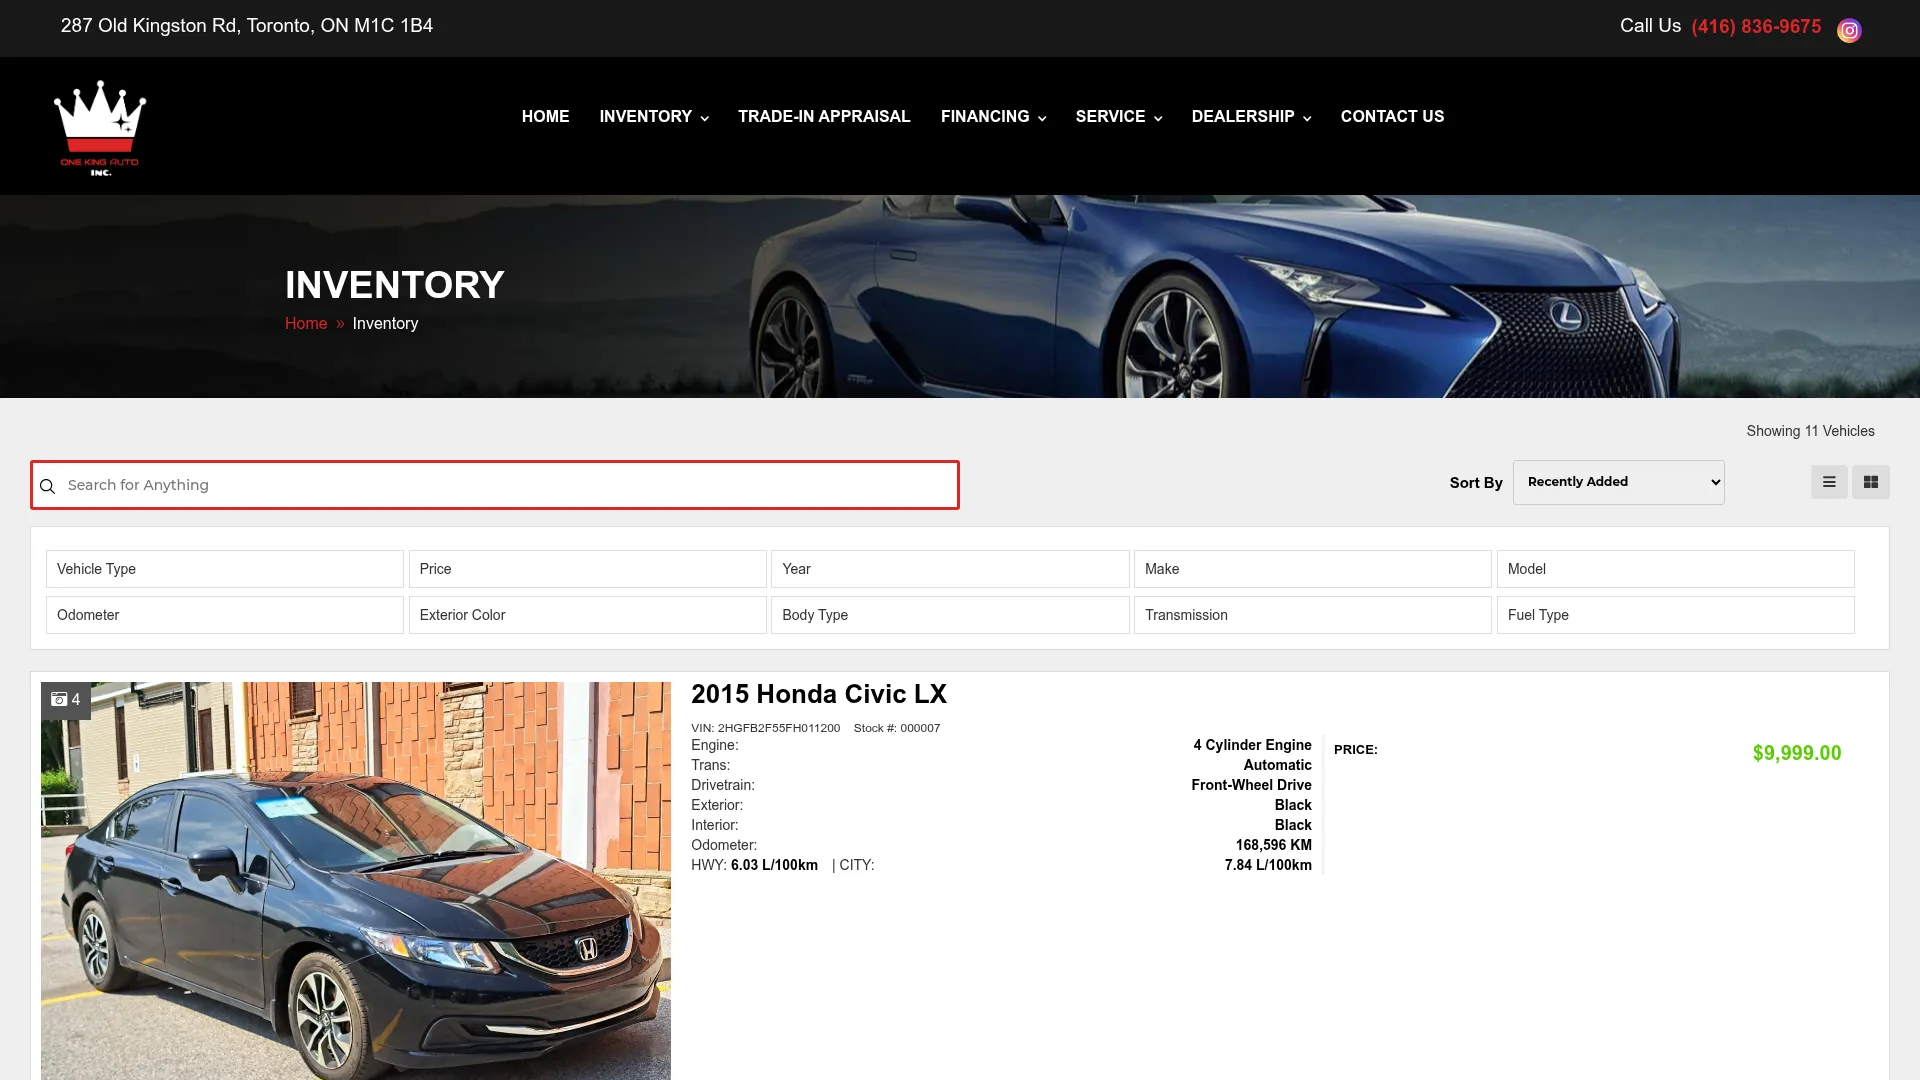Click the One King Auto crown logo

click(x=100, y=128)
